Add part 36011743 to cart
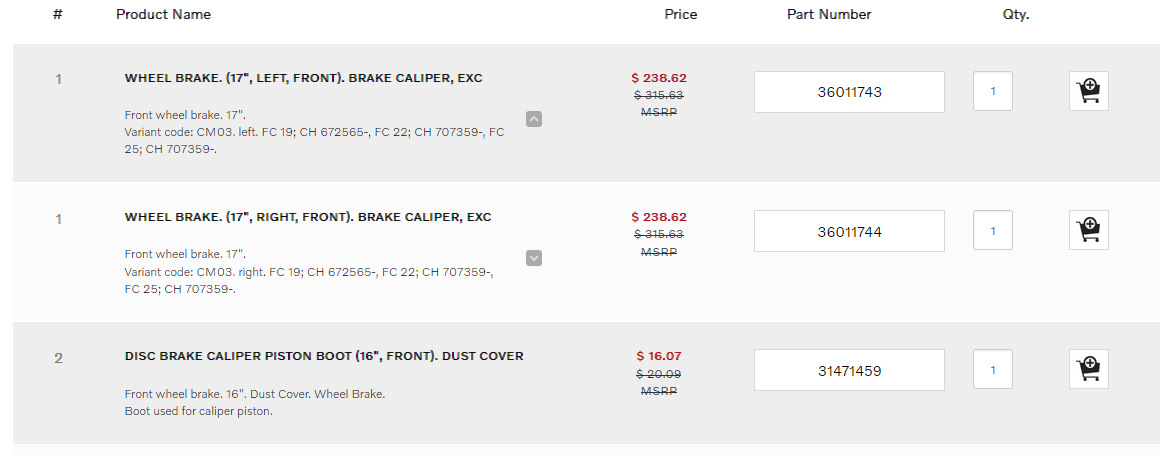 1088,92
